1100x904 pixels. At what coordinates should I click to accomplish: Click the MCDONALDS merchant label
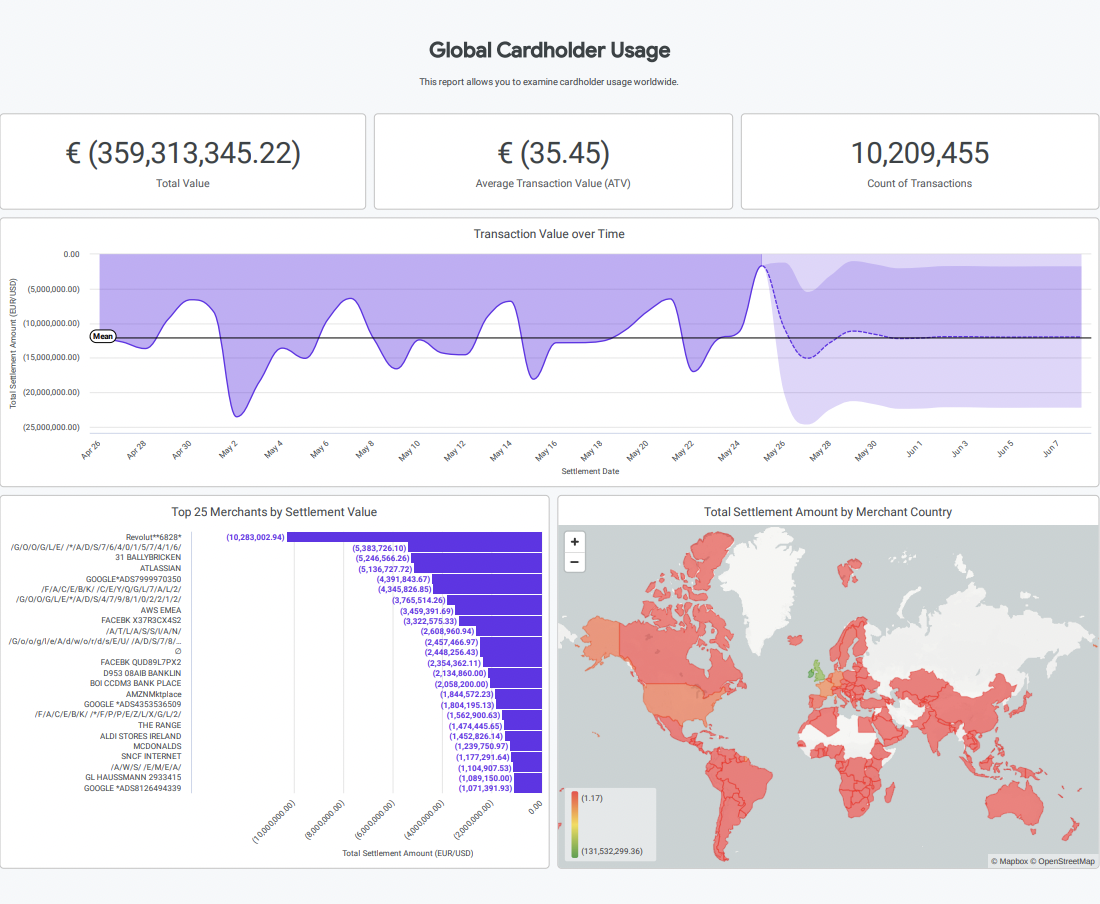[x=157, y=746]
